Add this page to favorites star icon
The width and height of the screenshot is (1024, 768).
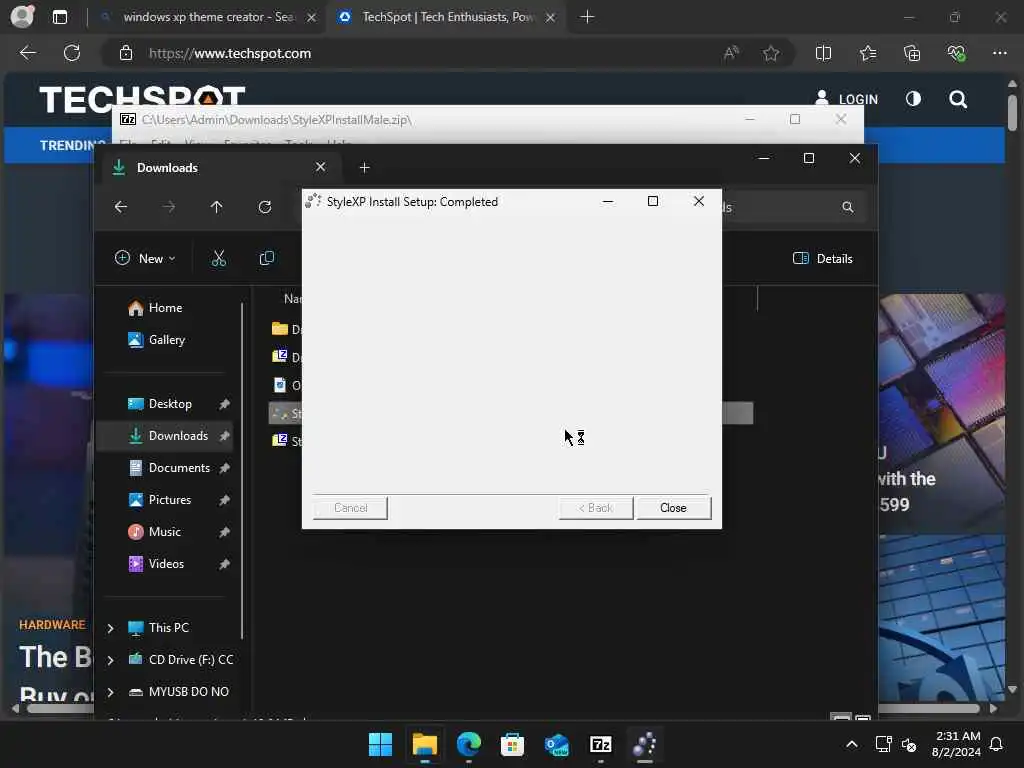click(771, 53)
